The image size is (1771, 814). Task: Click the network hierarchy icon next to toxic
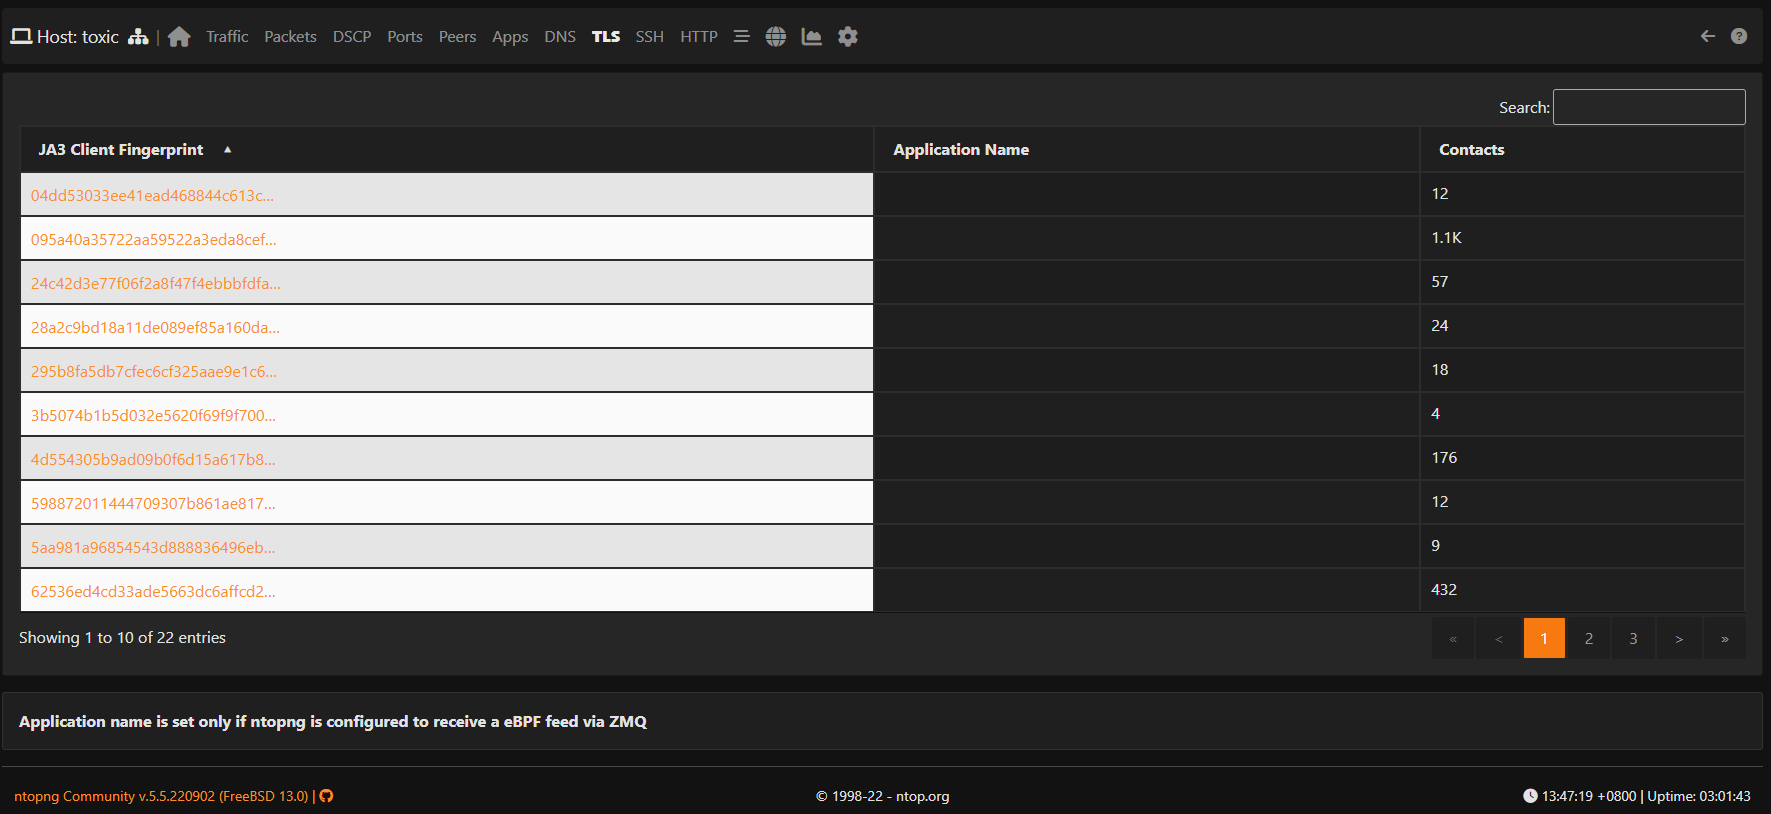point(138,37)
